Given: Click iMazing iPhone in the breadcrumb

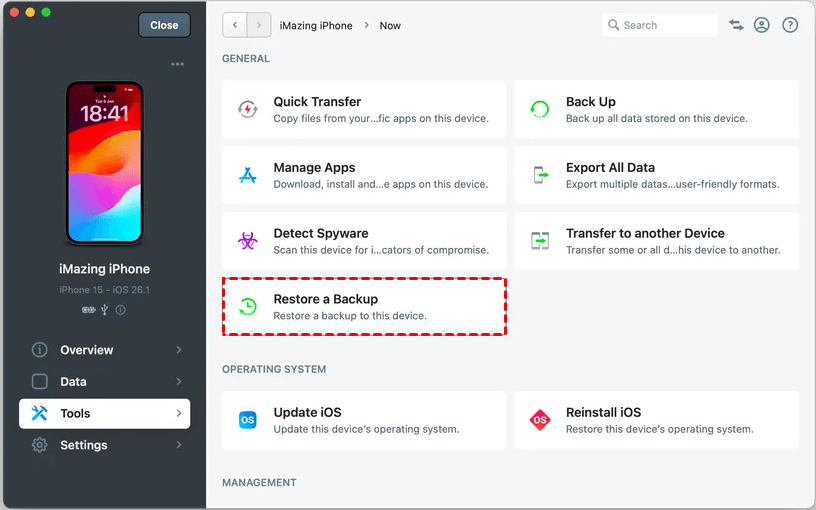Looking at the screenshot, I should tap(316, 26).
